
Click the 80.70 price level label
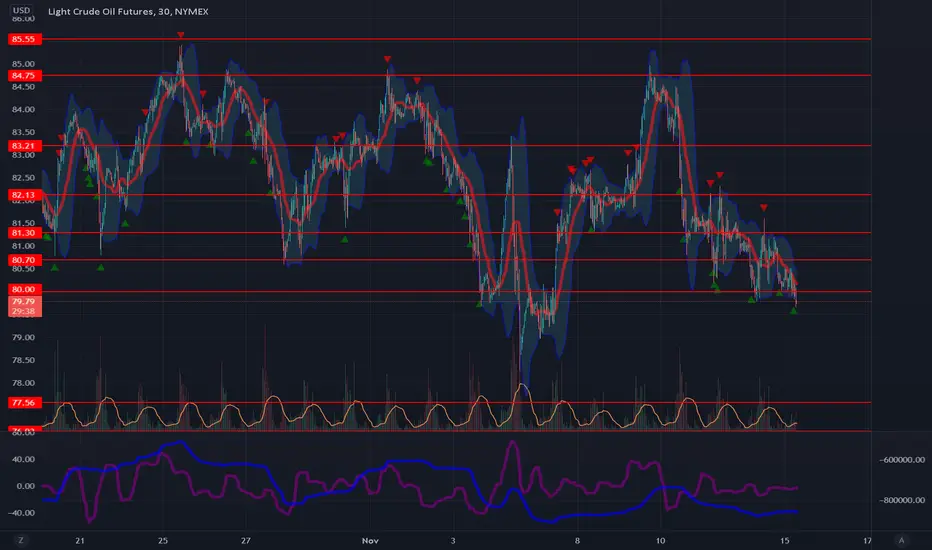tap(24, 260)
